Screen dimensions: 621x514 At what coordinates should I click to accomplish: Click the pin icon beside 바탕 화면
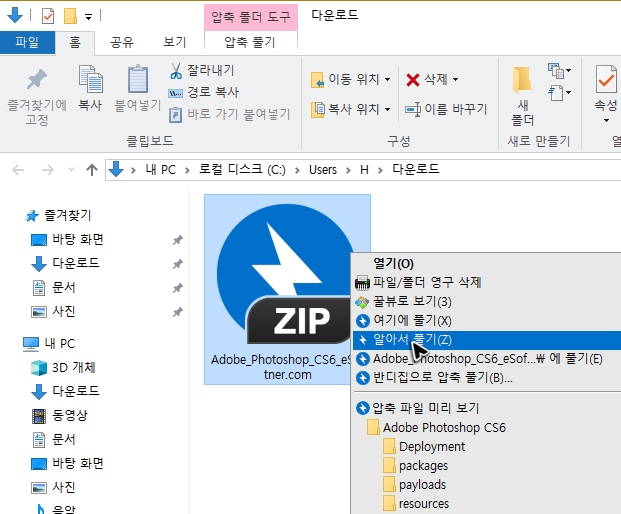[177, 240]
